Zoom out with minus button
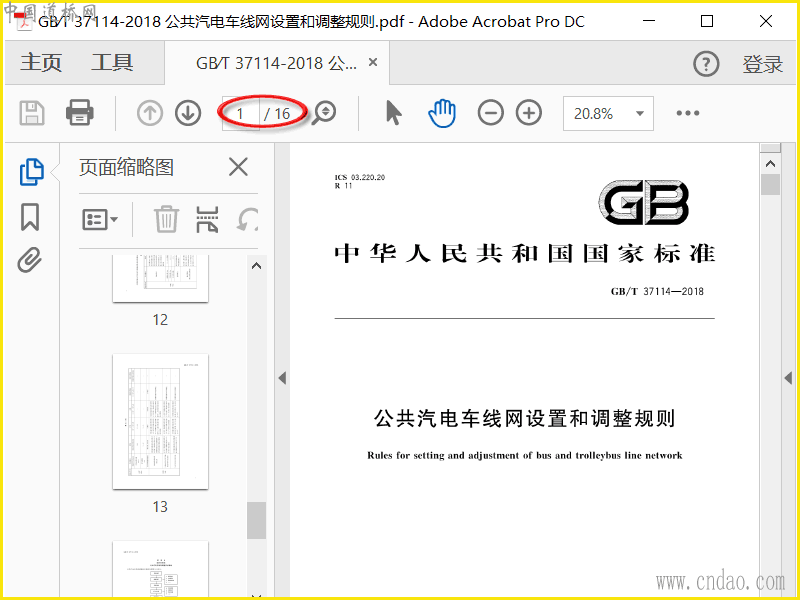800x600 pixels. [491, 113]
